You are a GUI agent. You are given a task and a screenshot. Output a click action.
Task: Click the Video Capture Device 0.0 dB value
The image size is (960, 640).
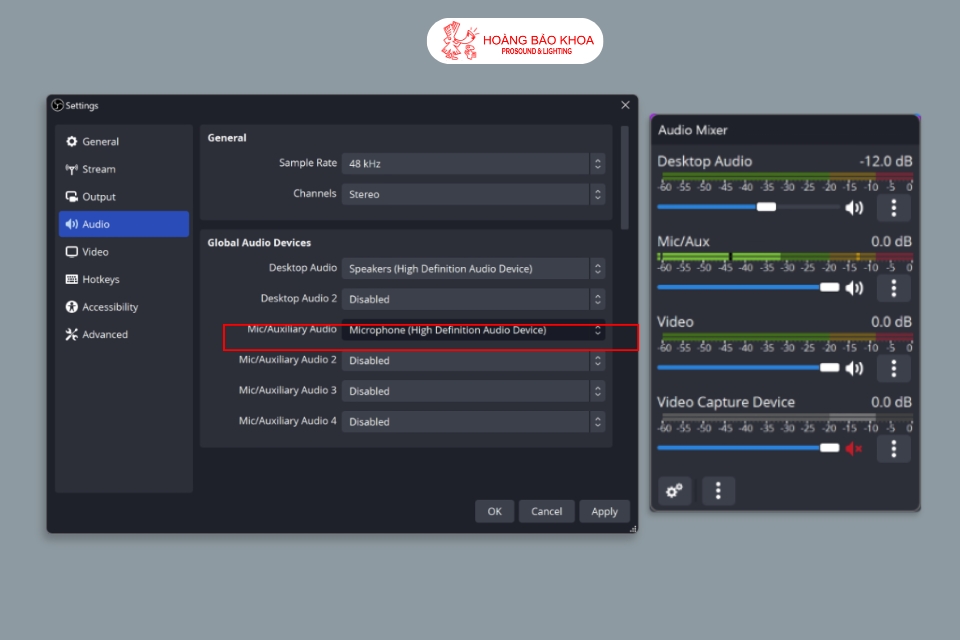(891, 402)
